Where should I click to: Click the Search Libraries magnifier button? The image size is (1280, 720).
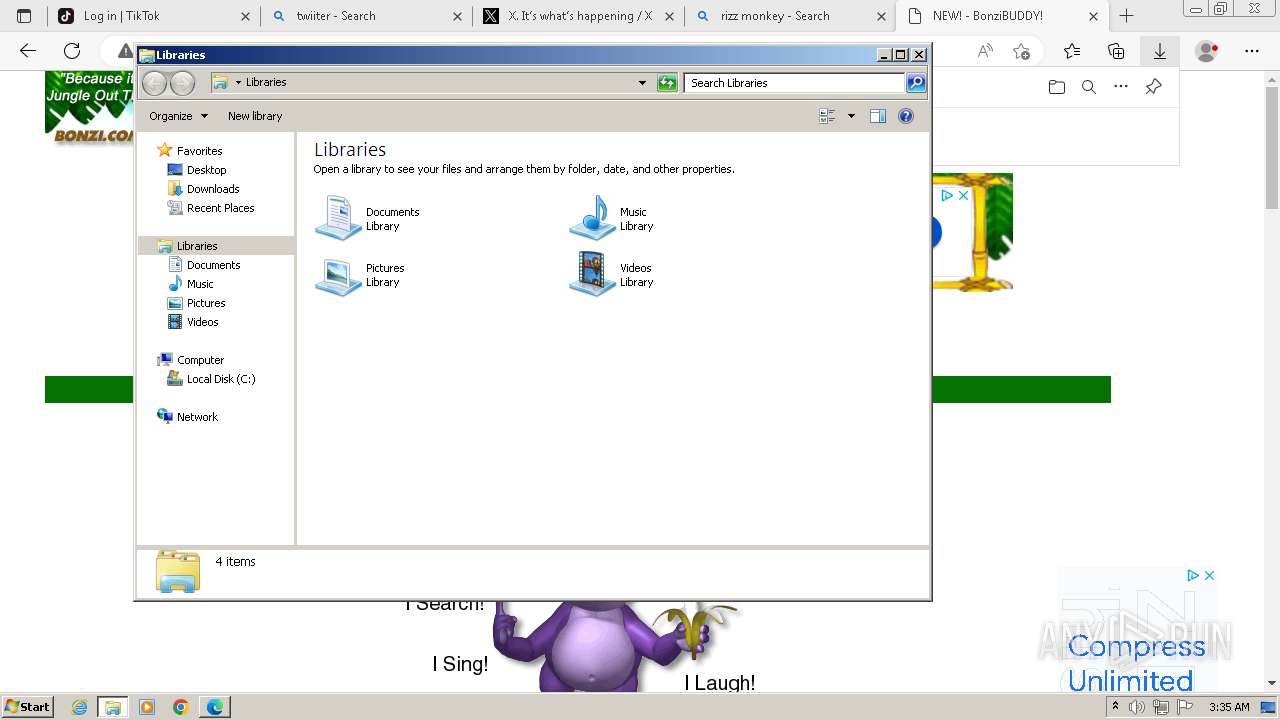pos(916,83)
